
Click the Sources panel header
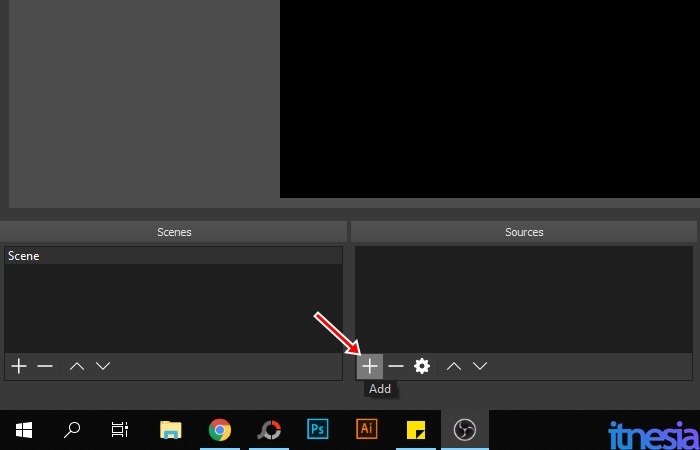click(x=525, y=232)
